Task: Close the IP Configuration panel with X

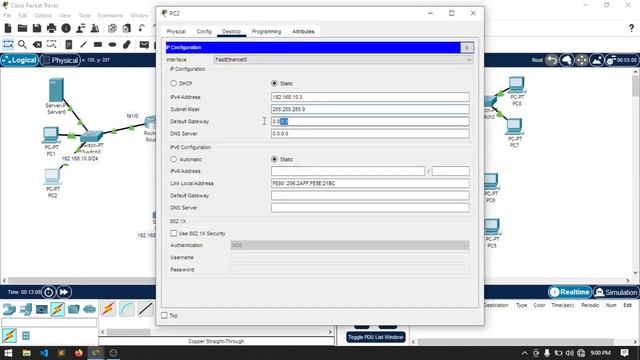Action: click(467, 47)
